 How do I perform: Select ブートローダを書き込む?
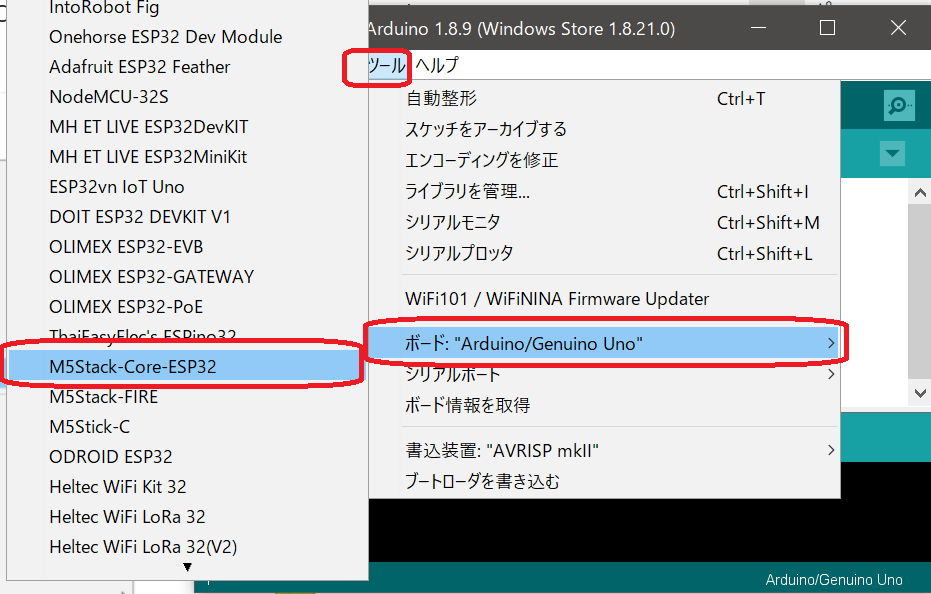tap(604, 481)
